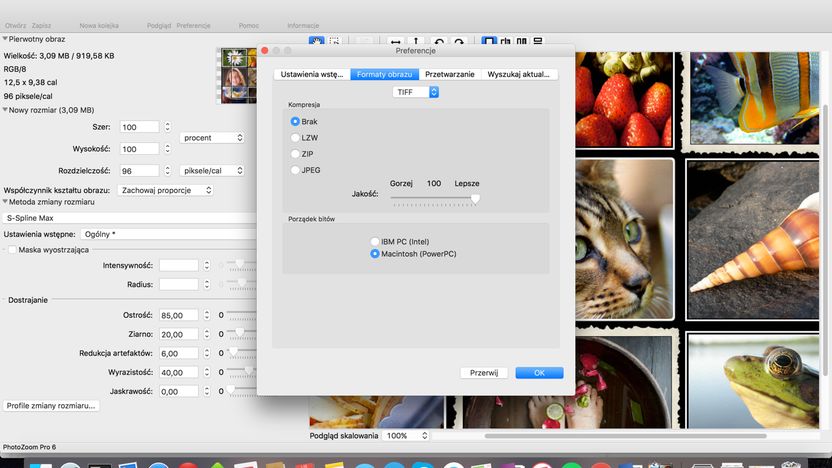Open Profile zmiany rozmiaru... button

pyautogui.click(x=51, y=405)
